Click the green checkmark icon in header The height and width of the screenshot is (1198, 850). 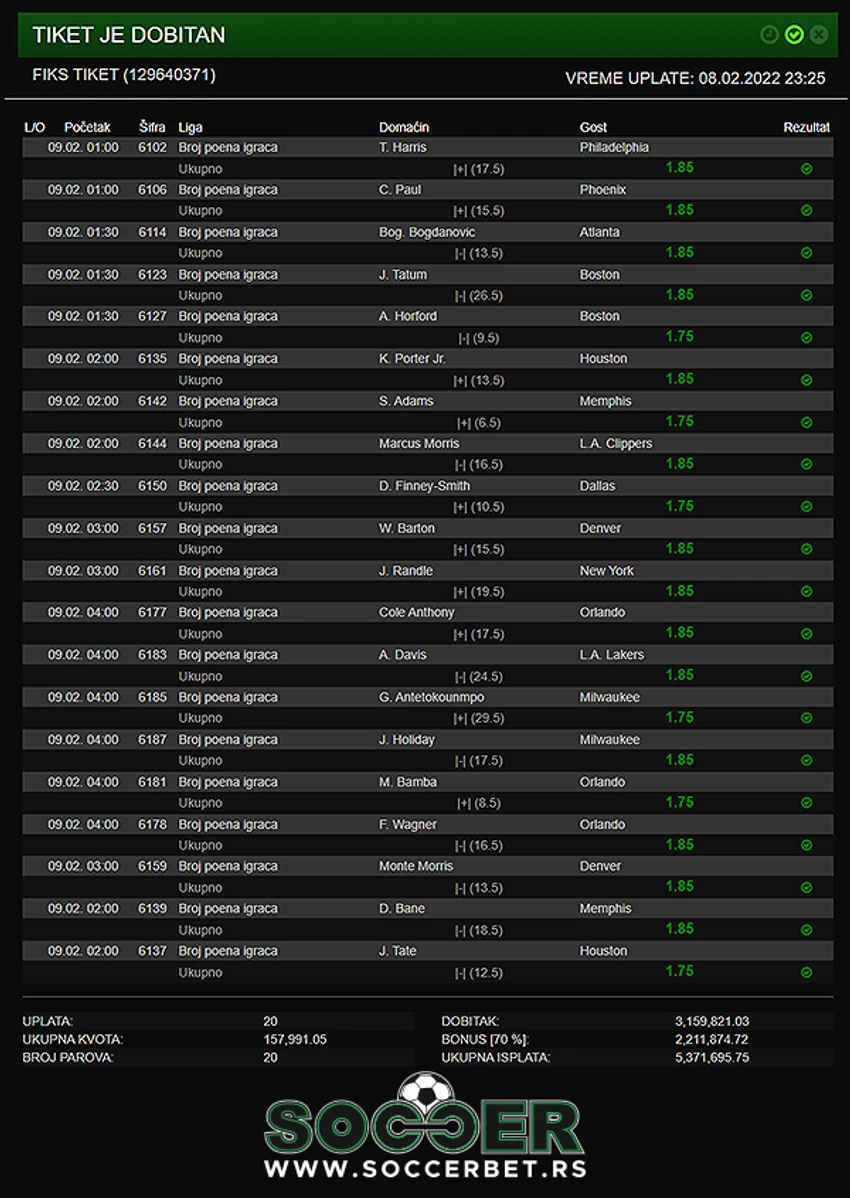tap(794, 34)
